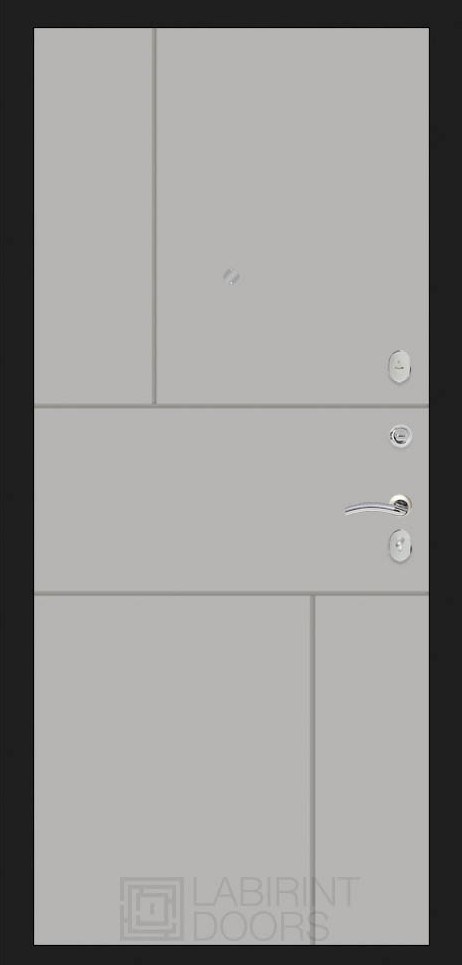Viewport: 462px width, 965px height.
Task: Click the curved chrome door handle lever
Action: [x=373, y=508]
